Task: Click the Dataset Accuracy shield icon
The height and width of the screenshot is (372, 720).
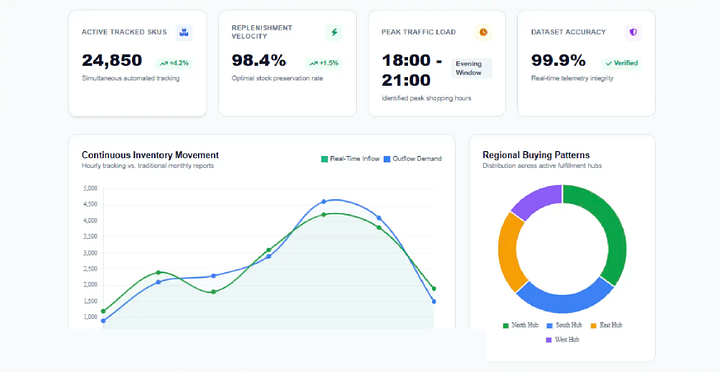Action: [x=633, y=32]
